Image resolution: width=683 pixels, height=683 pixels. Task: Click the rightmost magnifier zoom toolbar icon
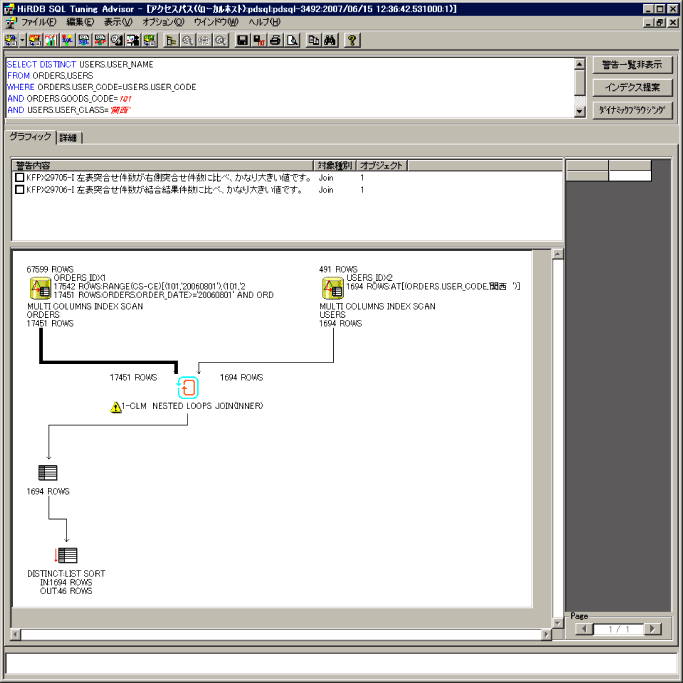coord(221,41)
